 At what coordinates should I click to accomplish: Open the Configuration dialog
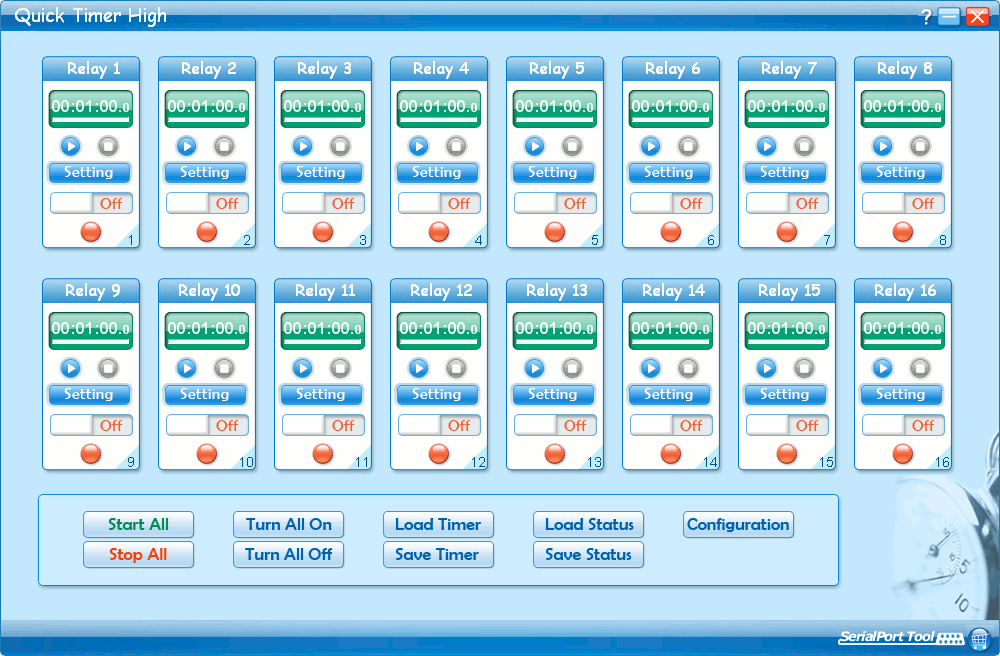click(739, 525)
